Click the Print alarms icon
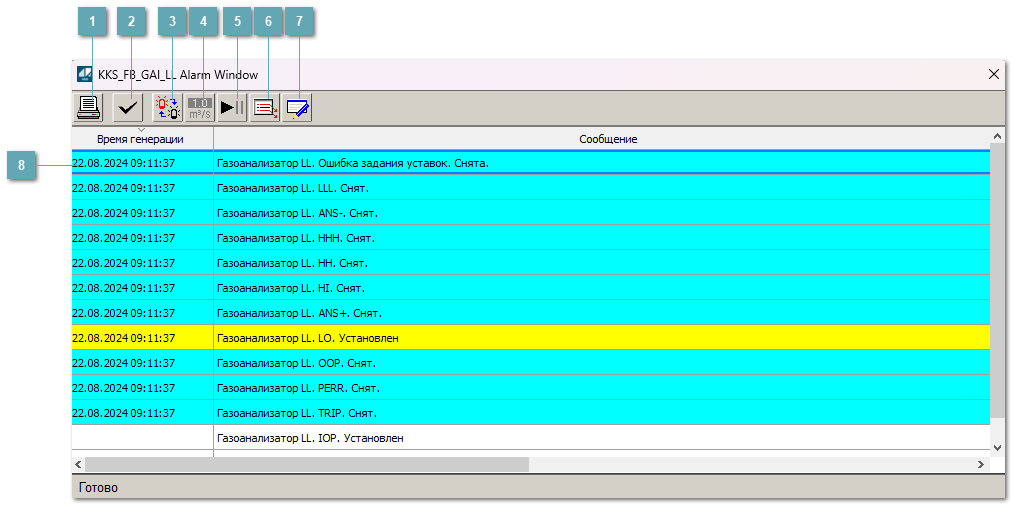Viewport: 1014px width, 507px height. tap(89, 107)
